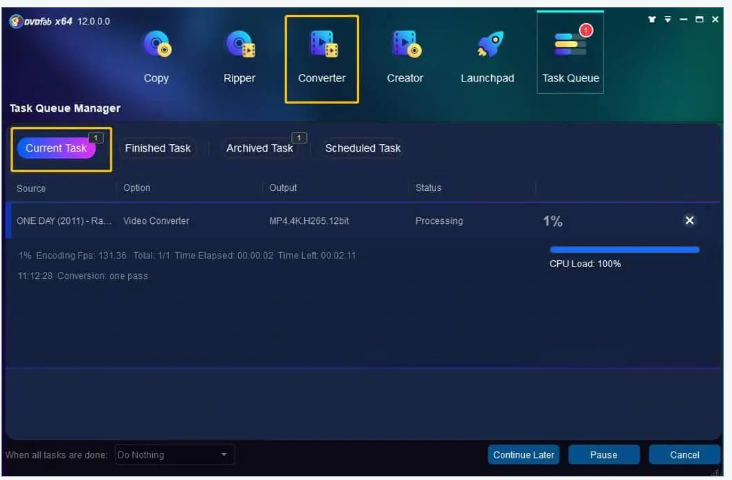Click the shirt skin icon in title bar
732x480 pixels.
click(652, 19)
